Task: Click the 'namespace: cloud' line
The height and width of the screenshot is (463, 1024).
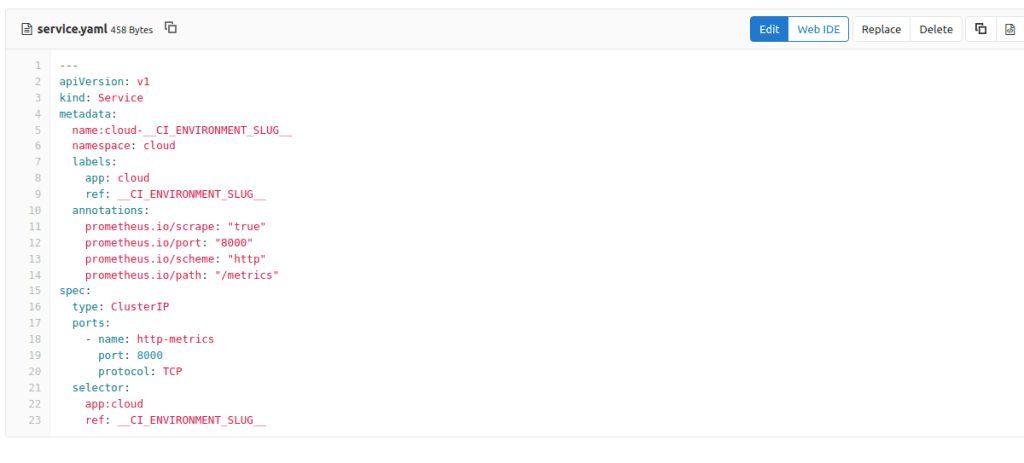Action: 123,146
